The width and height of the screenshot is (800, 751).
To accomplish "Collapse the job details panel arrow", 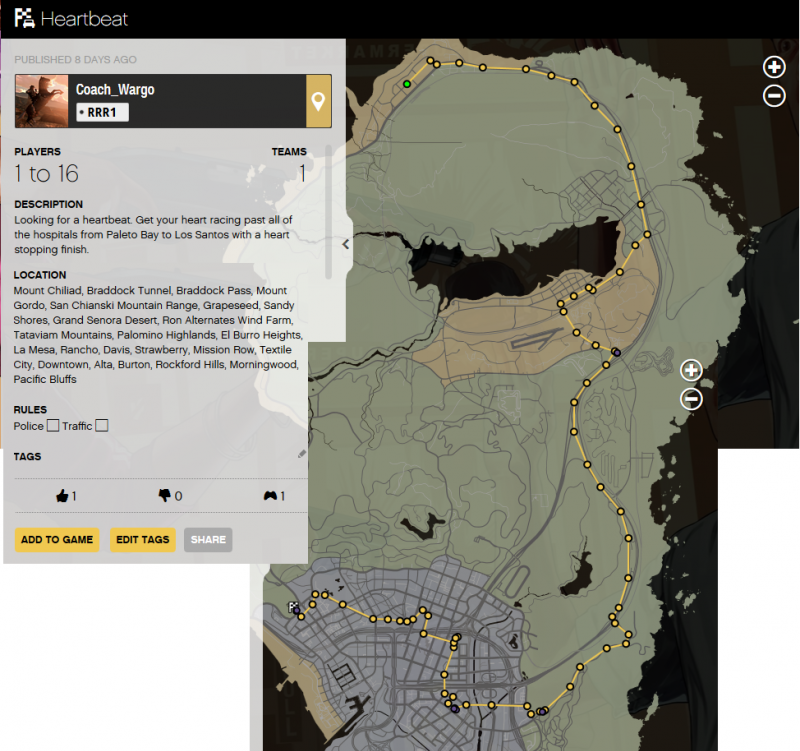I will point(345,244).
